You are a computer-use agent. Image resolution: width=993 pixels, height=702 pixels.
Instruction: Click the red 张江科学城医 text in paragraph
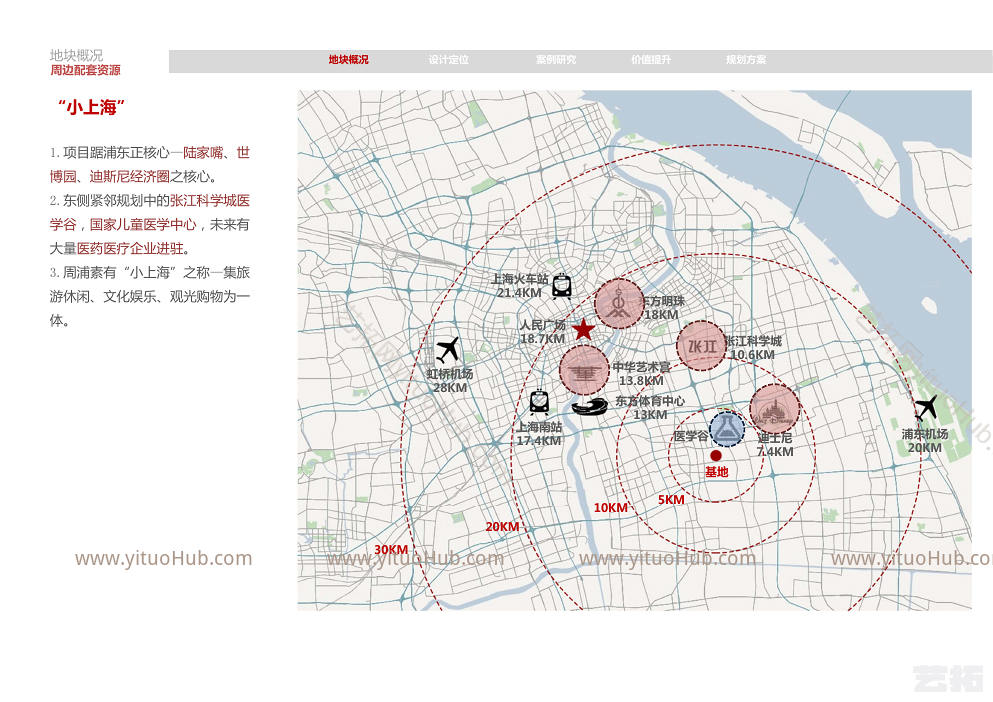210,201
